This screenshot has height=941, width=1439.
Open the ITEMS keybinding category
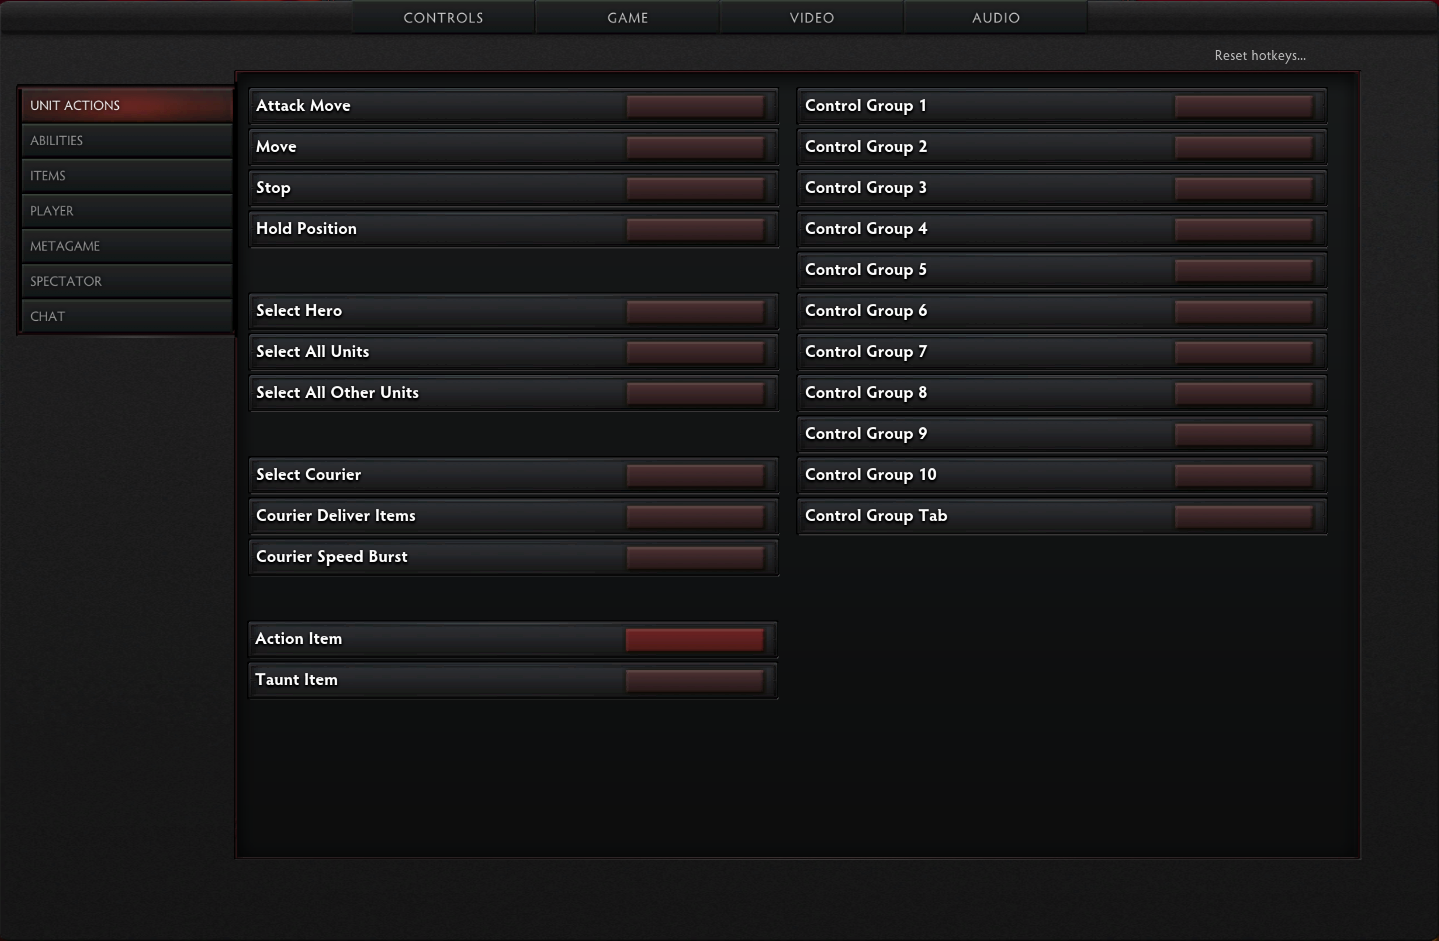point(127,175)
